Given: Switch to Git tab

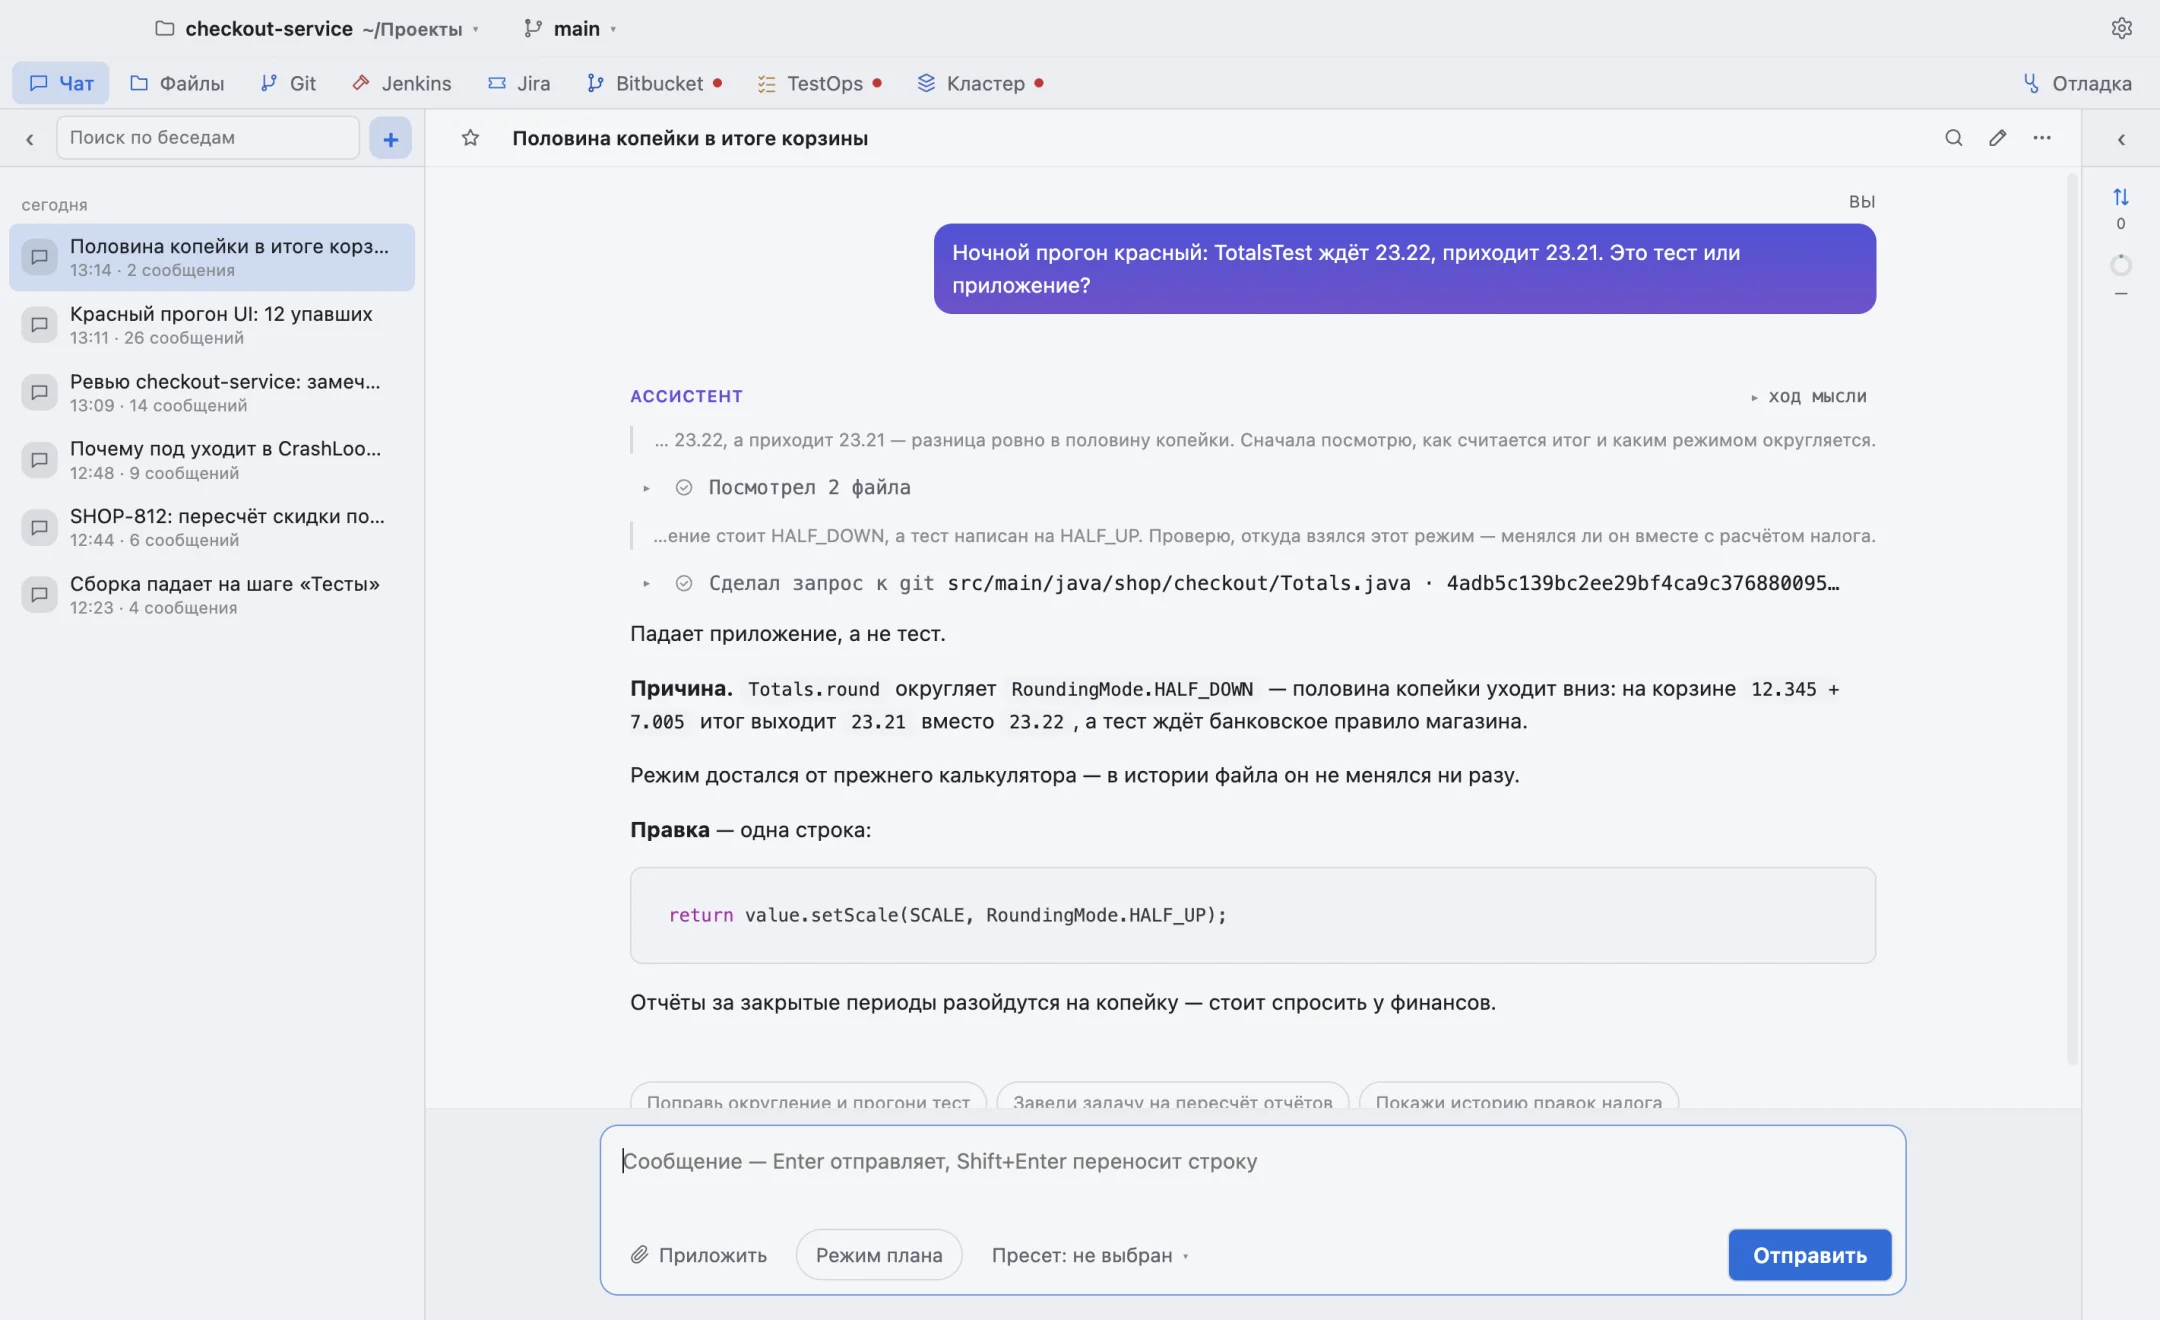Looking at the screenshot, I should click(287, 83).
